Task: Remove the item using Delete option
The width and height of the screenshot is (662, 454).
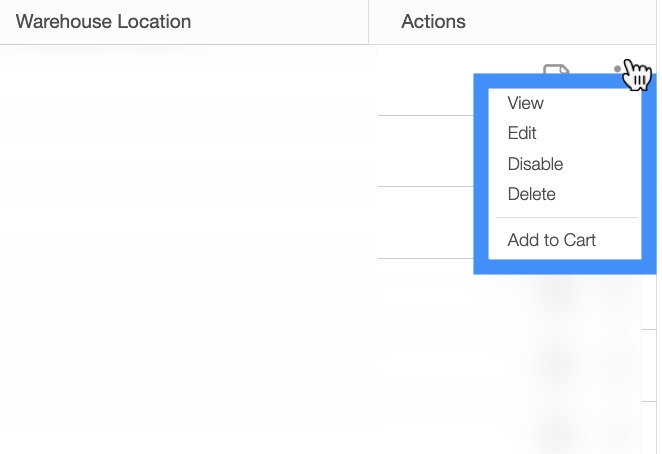Action: pyautogui.click(x=531, y=194)
